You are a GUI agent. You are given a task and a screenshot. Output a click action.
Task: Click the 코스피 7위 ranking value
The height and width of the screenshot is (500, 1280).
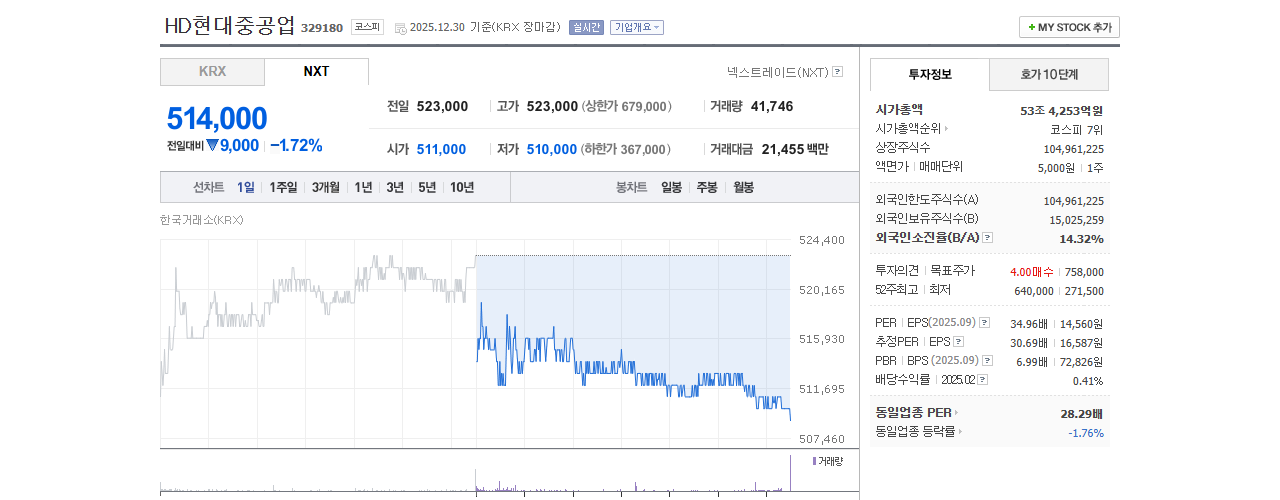(x=1077, y=129)
